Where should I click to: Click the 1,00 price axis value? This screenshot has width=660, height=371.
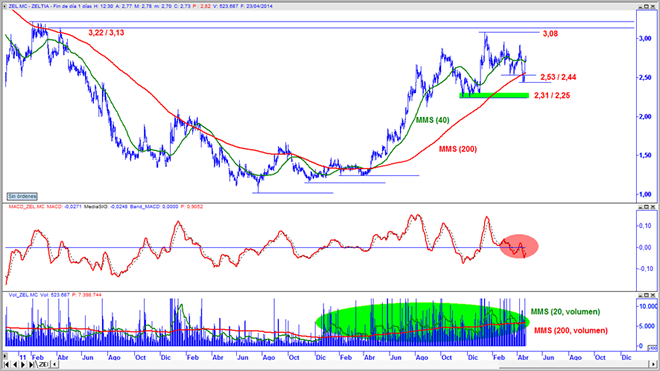pos(645,195)
